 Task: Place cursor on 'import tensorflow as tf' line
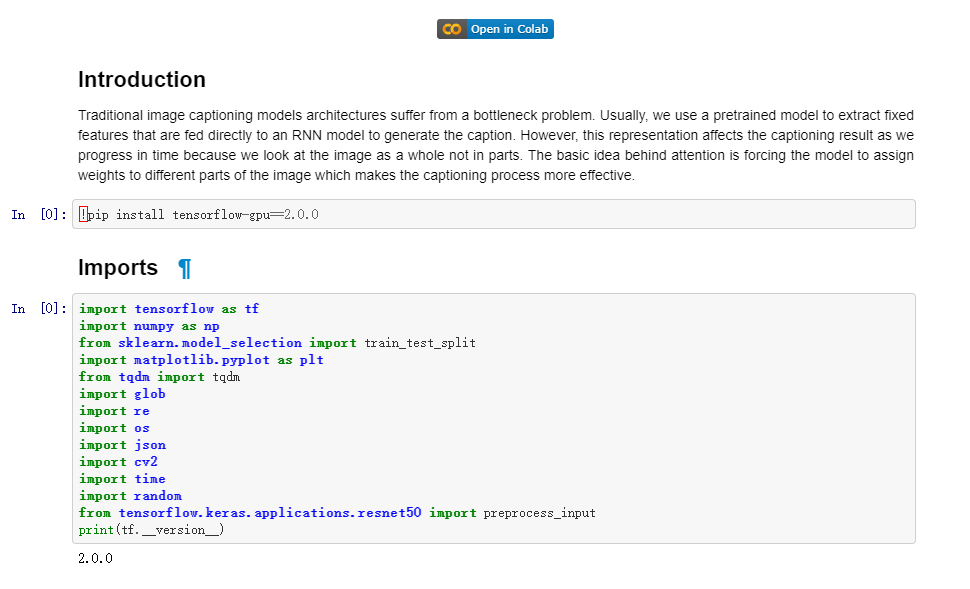click(169, 309)
